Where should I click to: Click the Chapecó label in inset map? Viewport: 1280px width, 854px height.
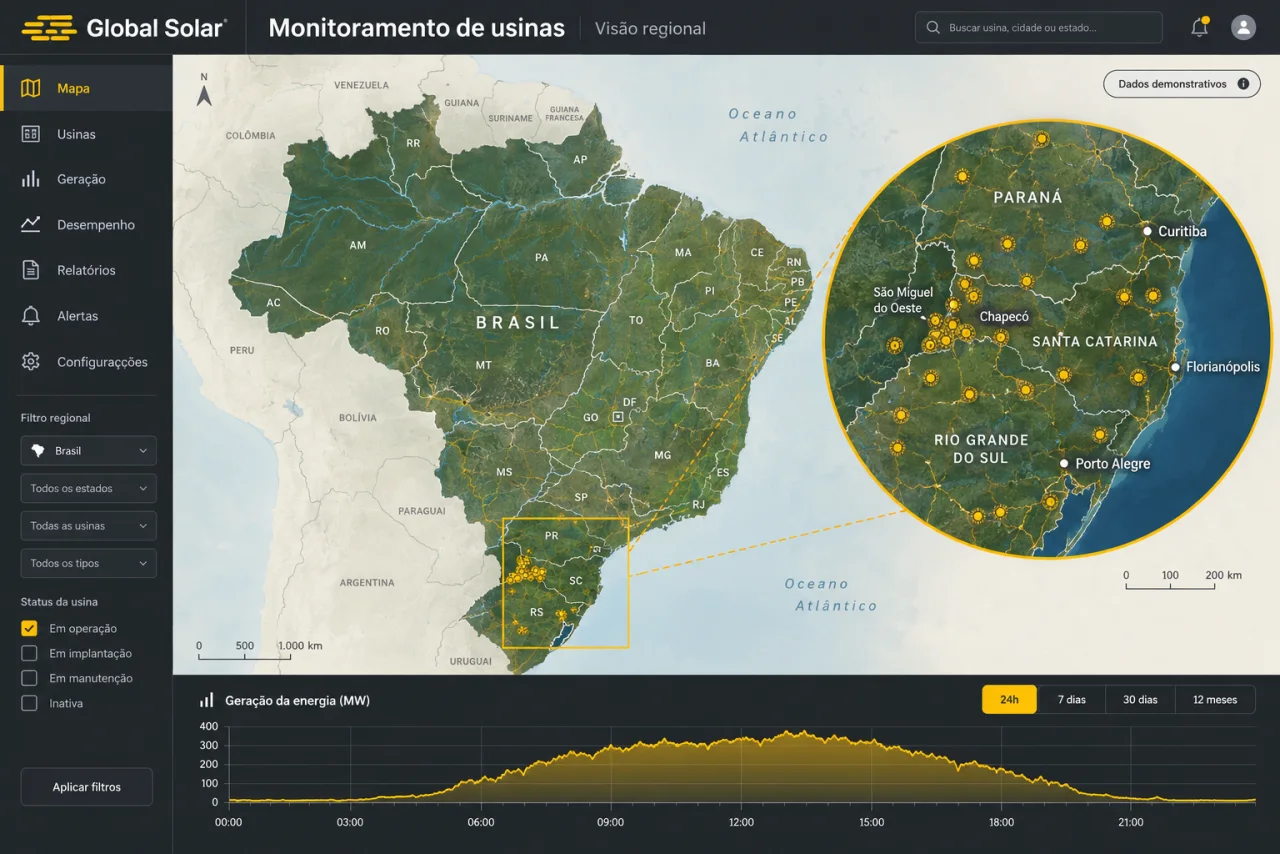(x=1004, y=317)
